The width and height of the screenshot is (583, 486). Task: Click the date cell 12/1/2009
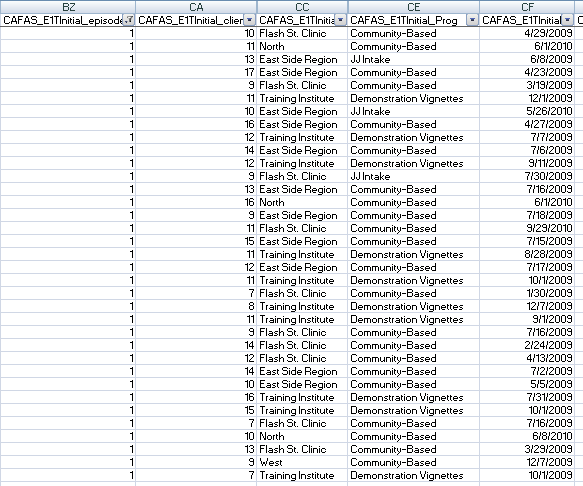[x=527, y=99]
